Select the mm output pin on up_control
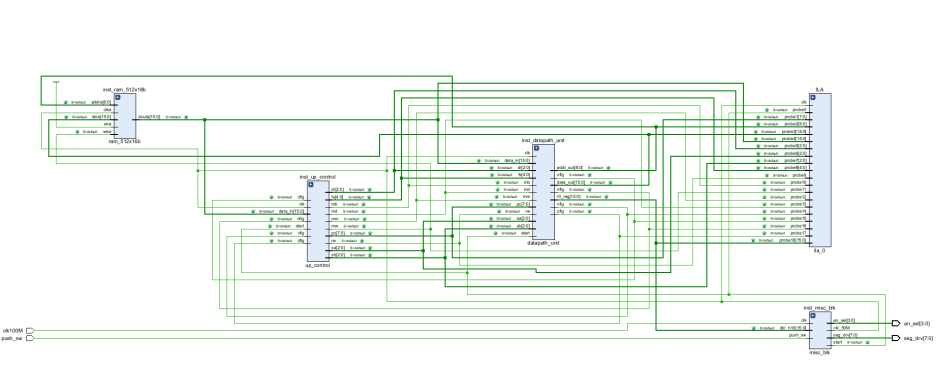 pos(335,219)
